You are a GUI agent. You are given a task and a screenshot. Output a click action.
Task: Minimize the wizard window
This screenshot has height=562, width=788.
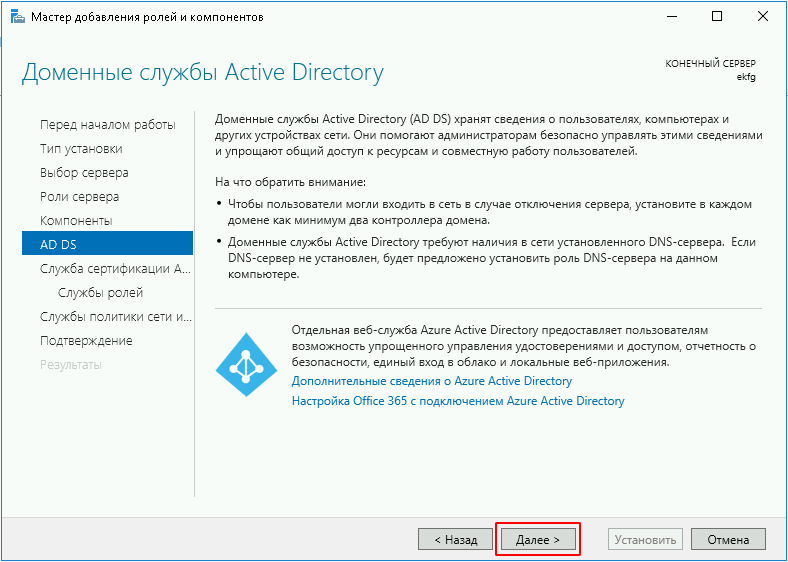671,17
